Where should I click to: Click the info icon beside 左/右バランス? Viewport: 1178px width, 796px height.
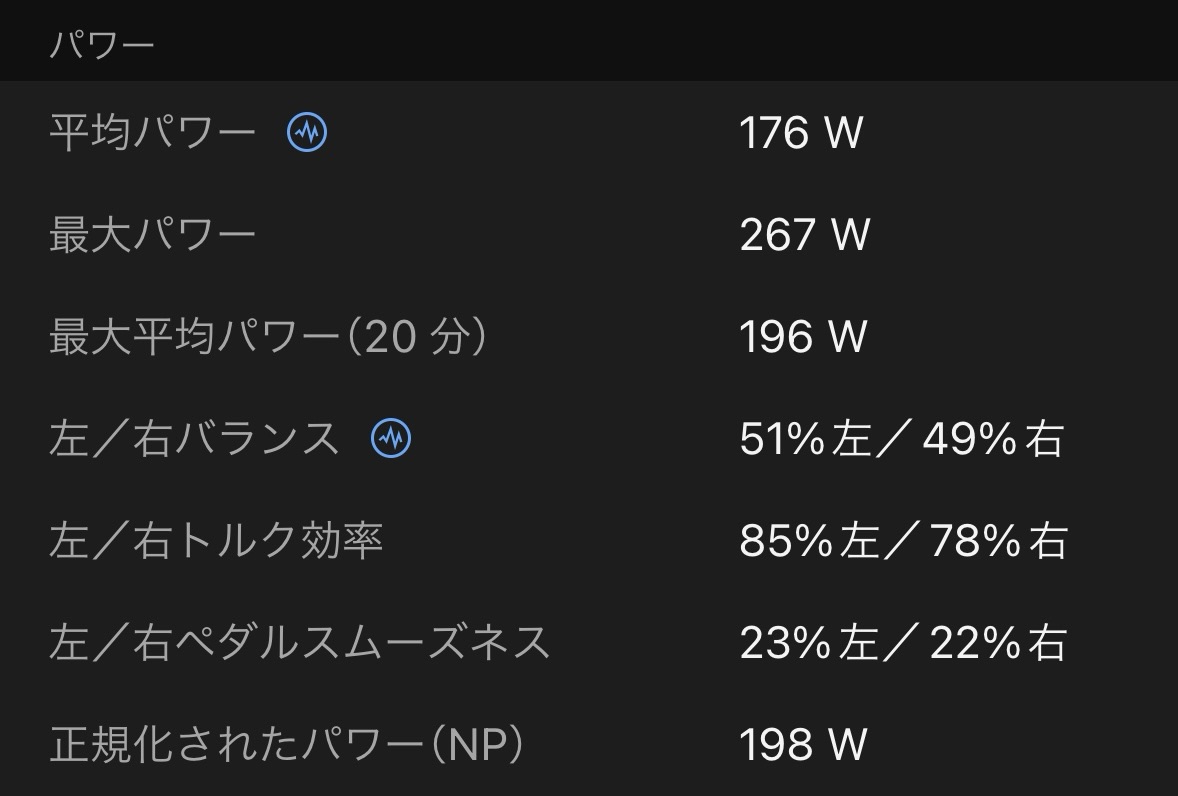click(391, 438)
